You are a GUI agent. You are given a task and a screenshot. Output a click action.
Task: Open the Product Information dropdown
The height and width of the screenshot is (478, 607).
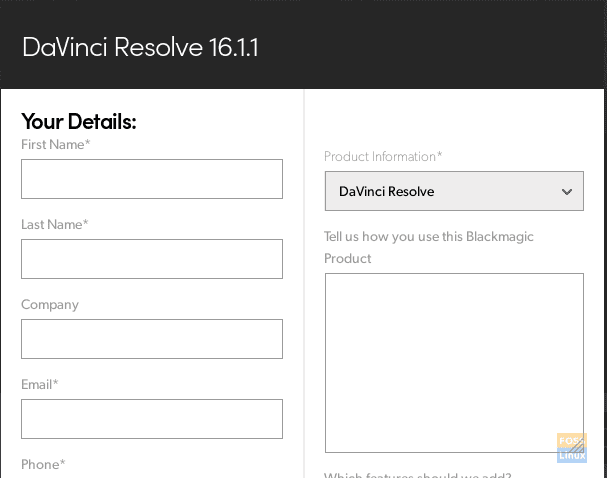coord(453,191)
